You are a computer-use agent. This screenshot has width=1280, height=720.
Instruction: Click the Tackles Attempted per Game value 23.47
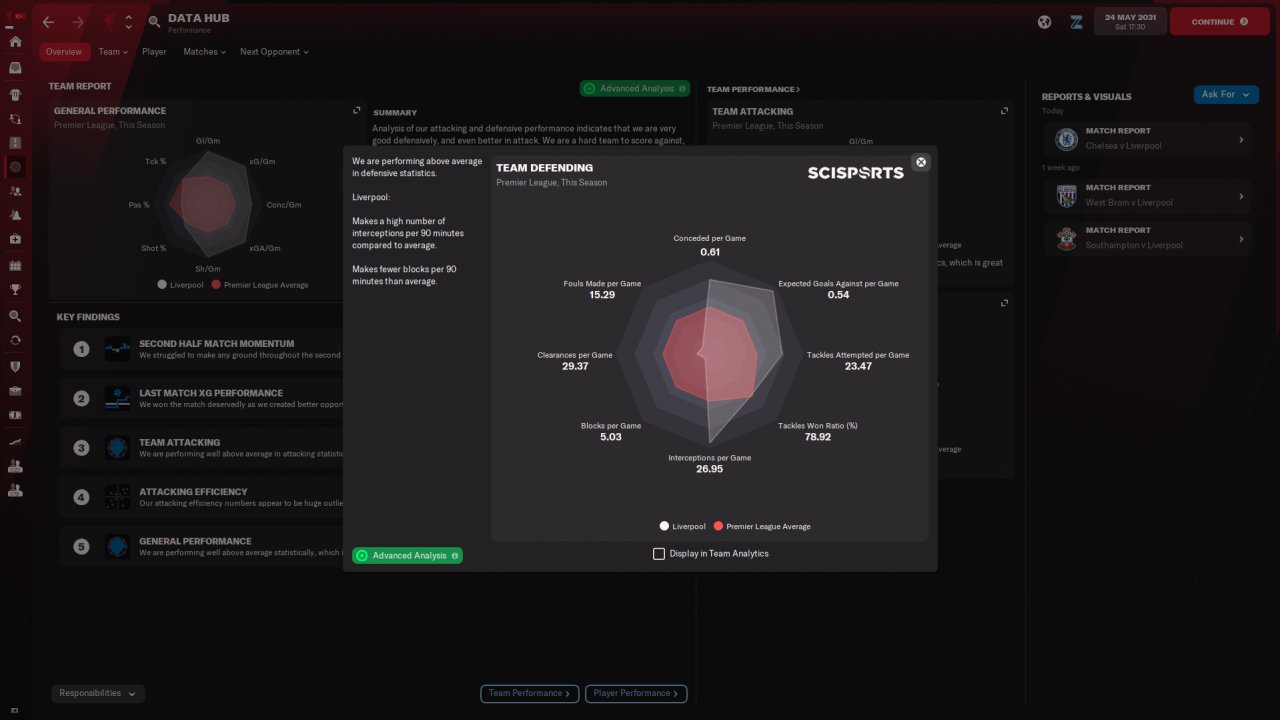[x=858, y=366]
